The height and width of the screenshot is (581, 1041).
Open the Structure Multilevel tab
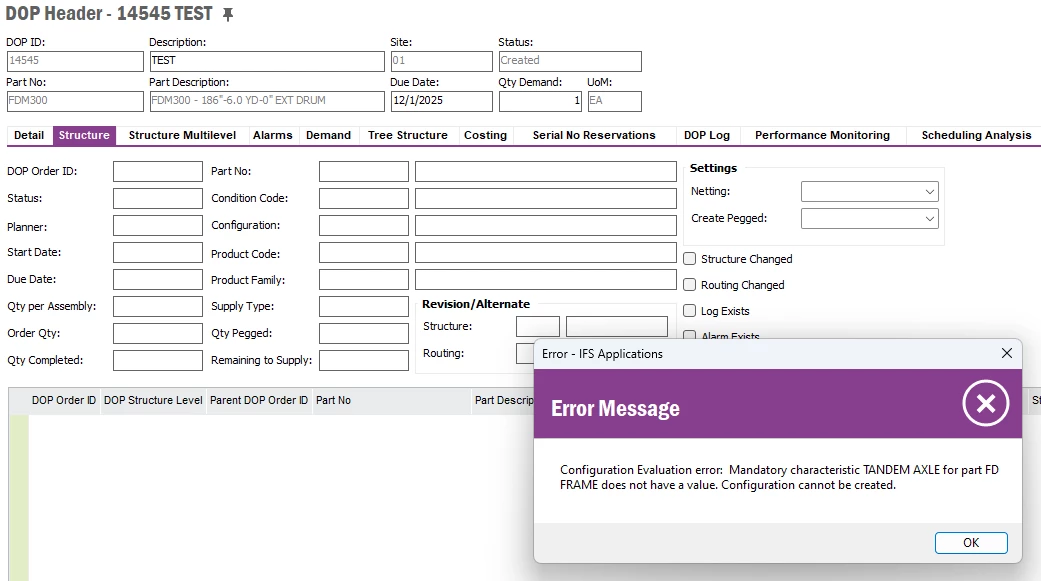click(183, 135)
